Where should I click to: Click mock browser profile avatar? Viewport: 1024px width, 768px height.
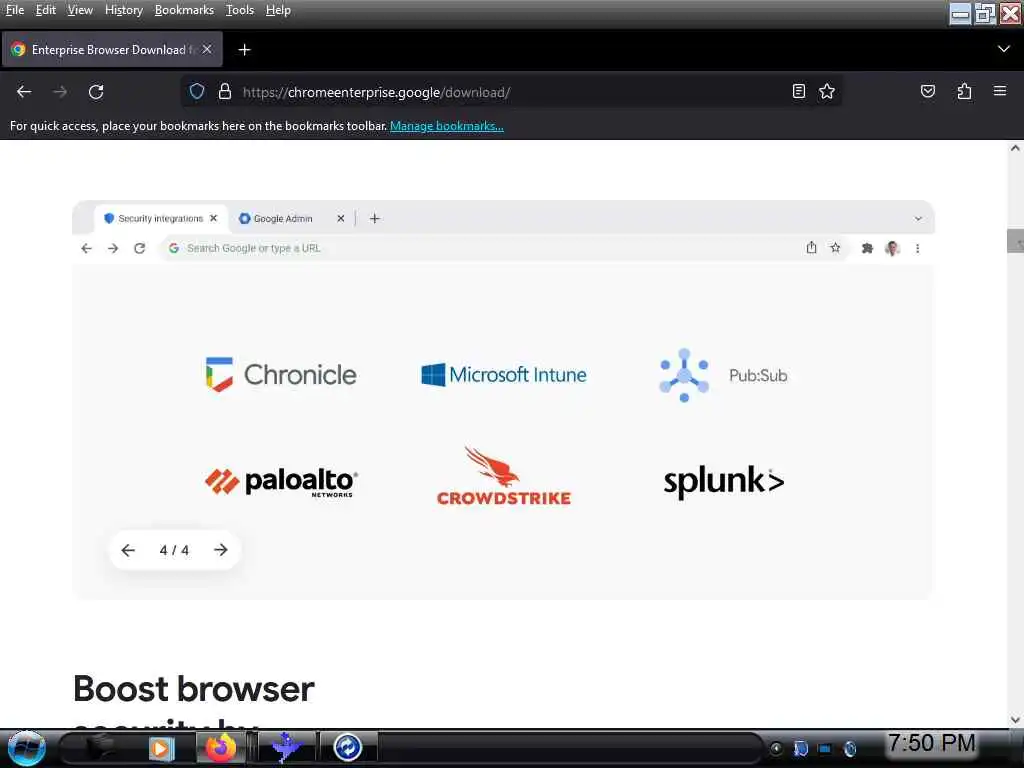(x=892, y=248)
